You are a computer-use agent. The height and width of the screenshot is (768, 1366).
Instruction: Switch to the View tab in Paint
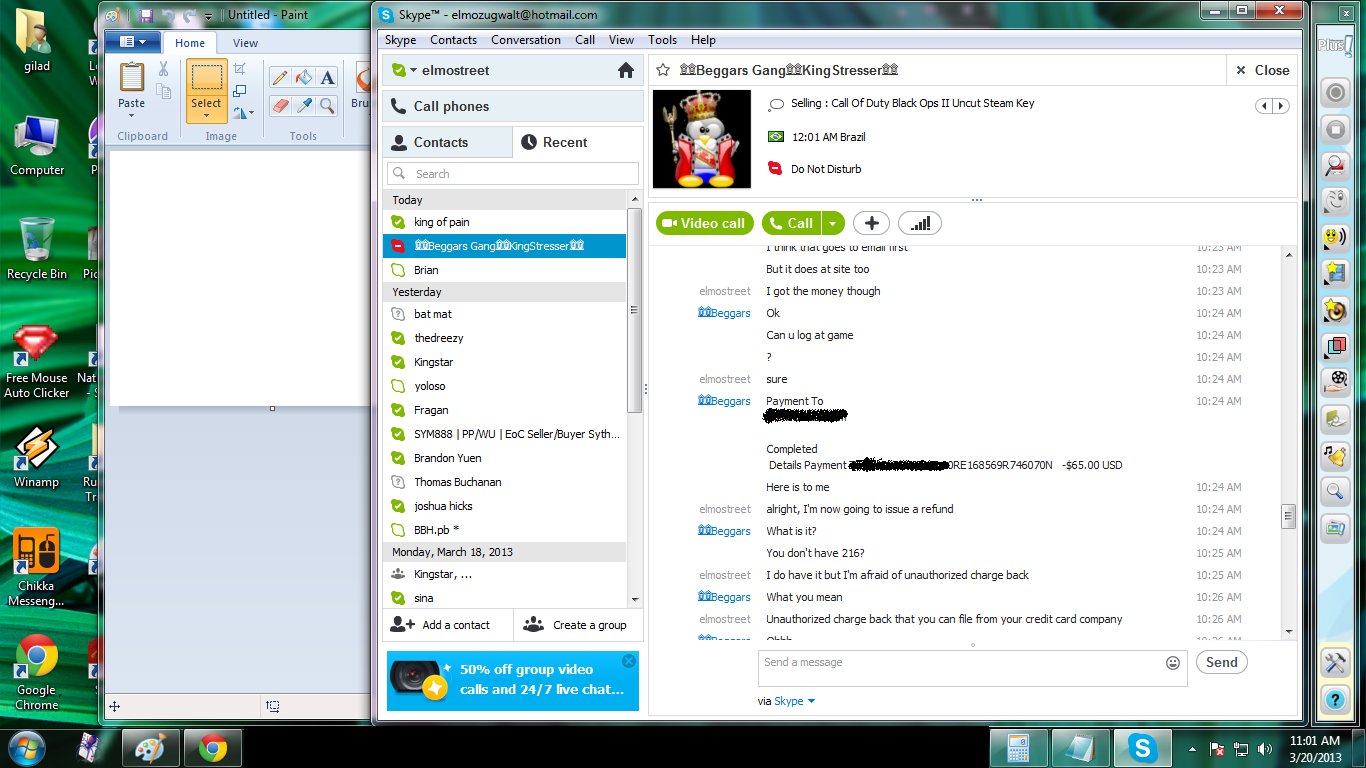tap(245, 43)
